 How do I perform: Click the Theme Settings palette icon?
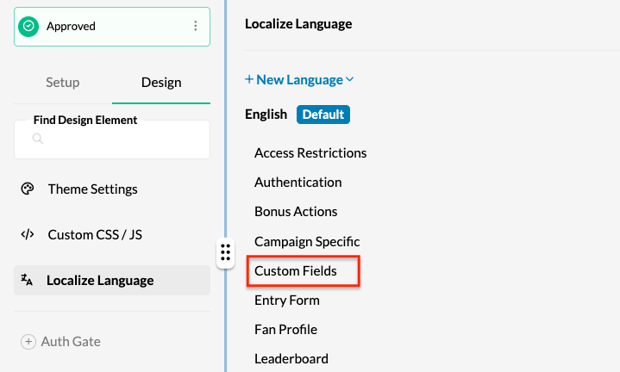(x=27, y=189)
